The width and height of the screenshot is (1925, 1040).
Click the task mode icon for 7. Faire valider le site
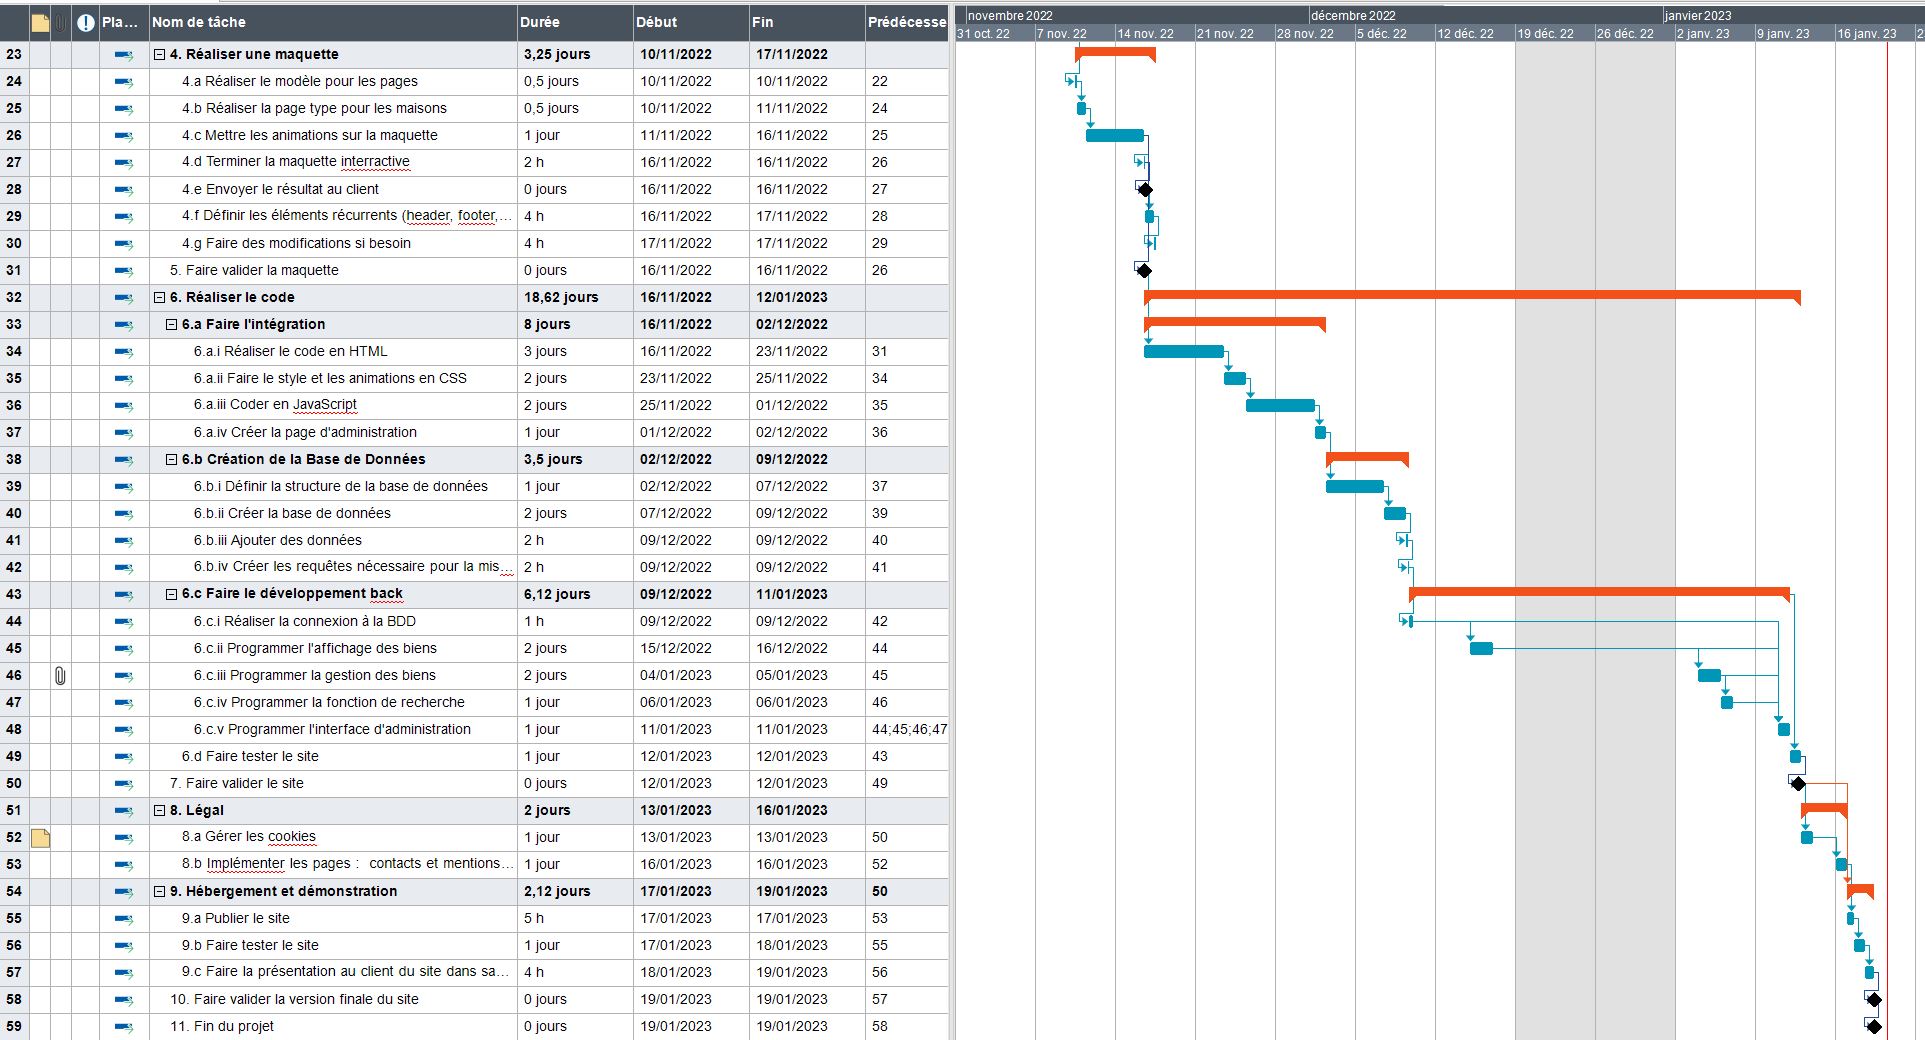click(122, 784)
